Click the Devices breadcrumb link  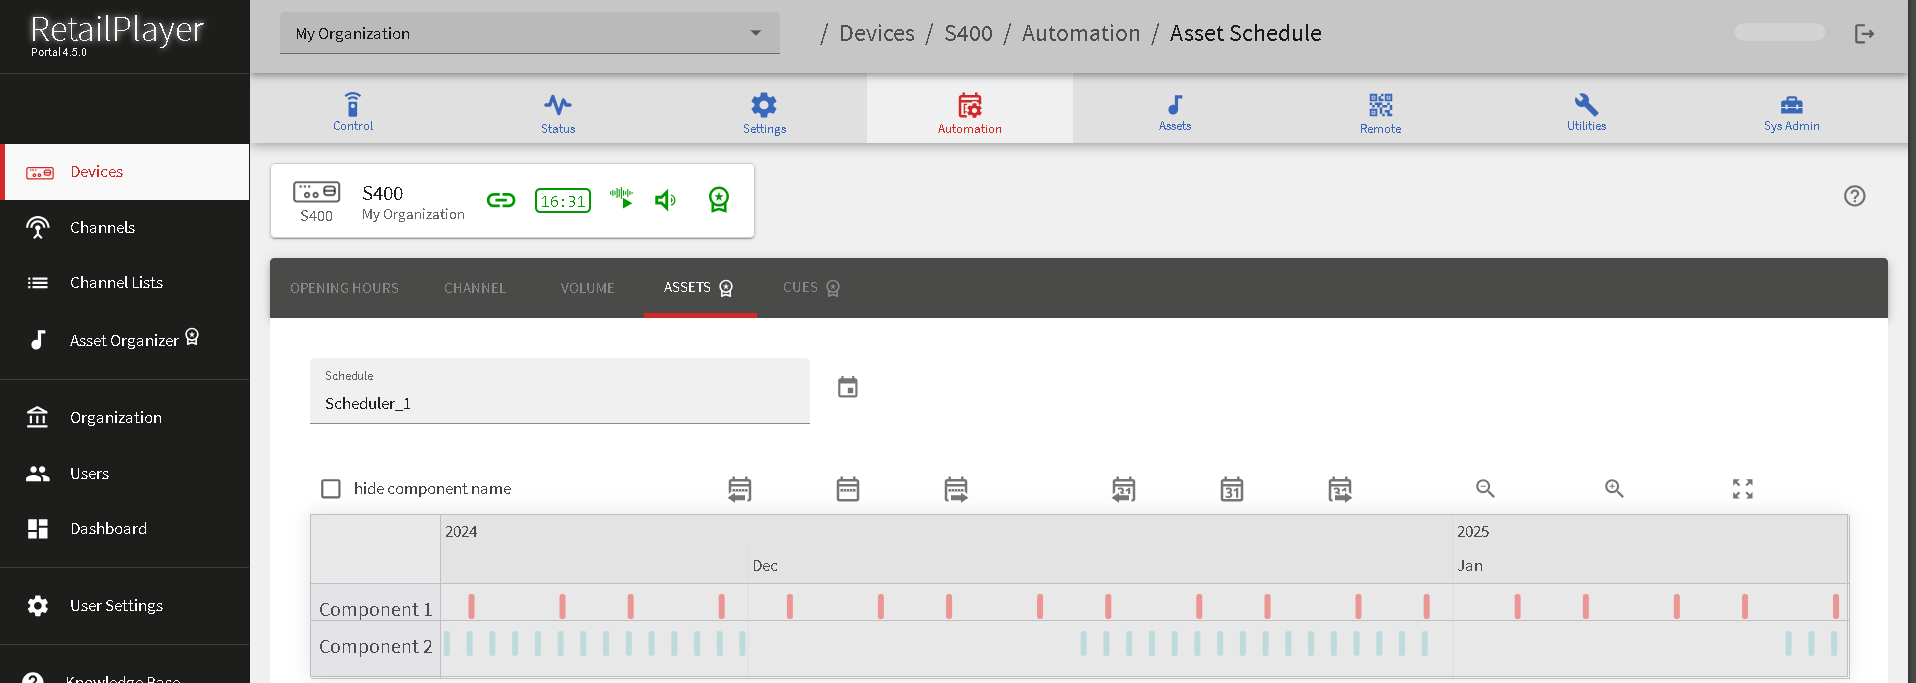876,34
